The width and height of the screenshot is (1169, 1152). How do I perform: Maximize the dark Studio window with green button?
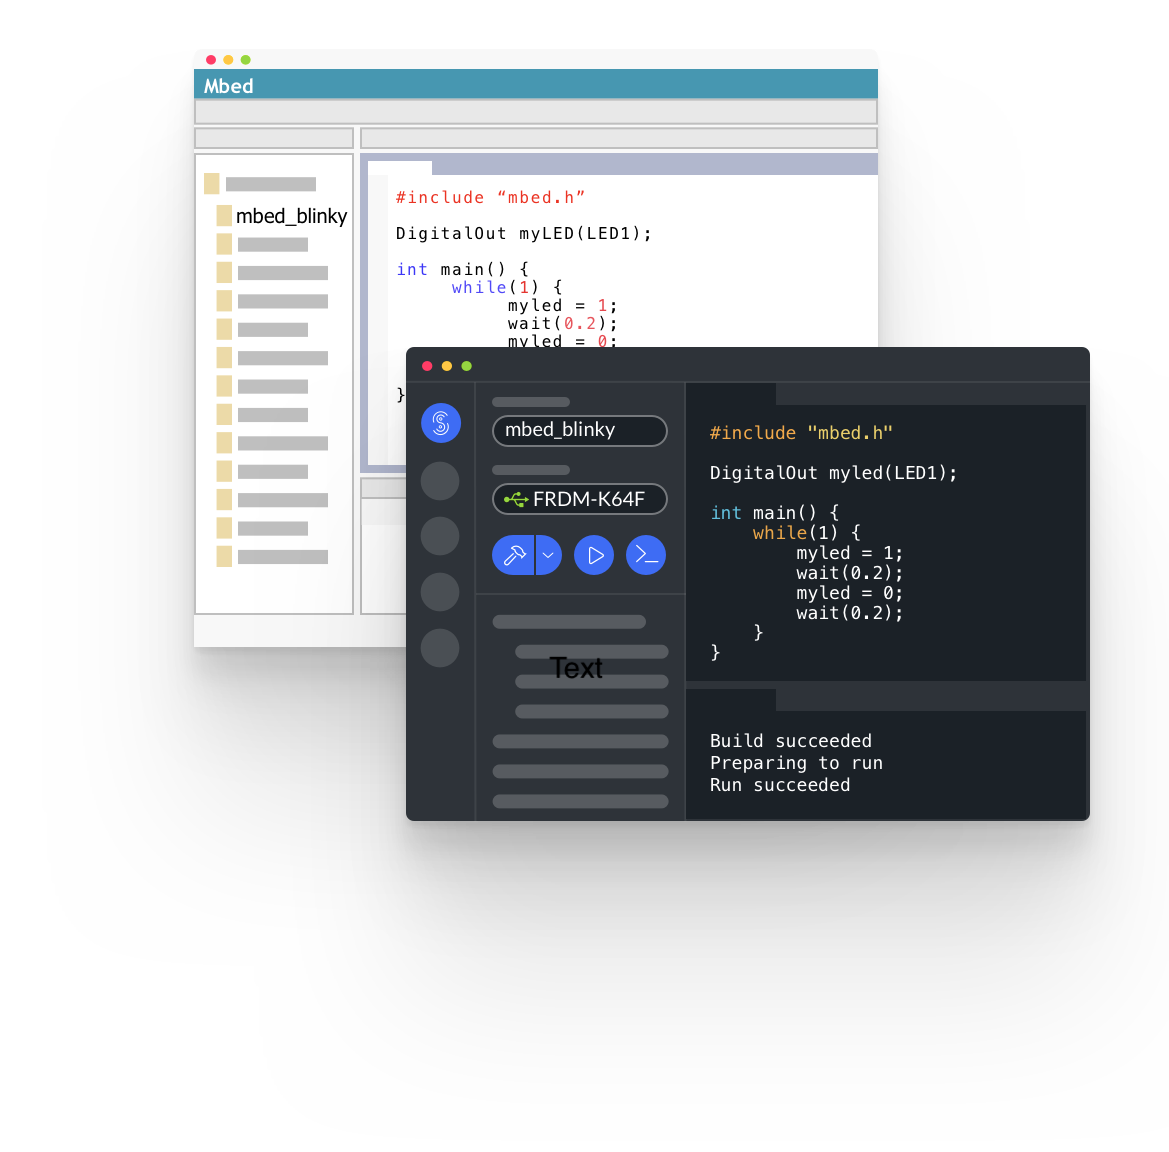pos(467,366)
